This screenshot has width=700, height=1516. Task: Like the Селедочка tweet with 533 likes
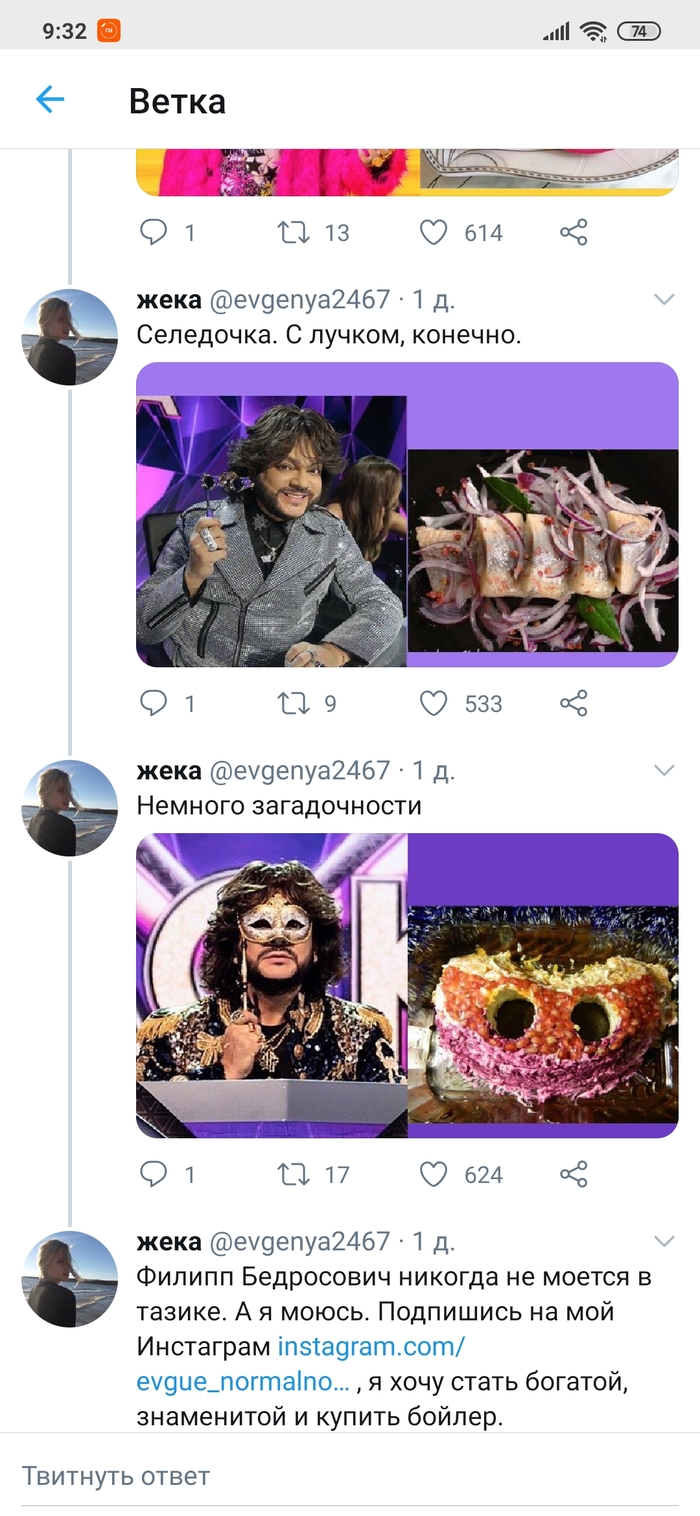[x=433, y=703]
